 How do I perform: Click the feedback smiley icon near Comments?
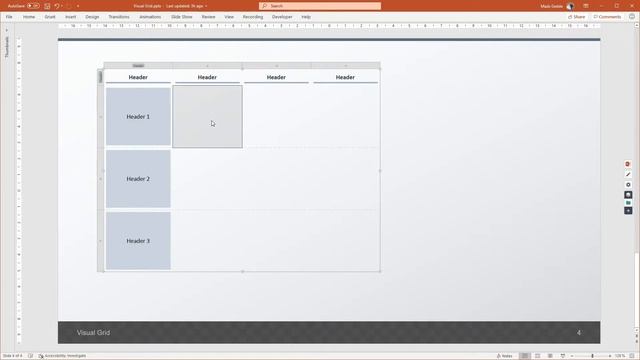point(632,17)
